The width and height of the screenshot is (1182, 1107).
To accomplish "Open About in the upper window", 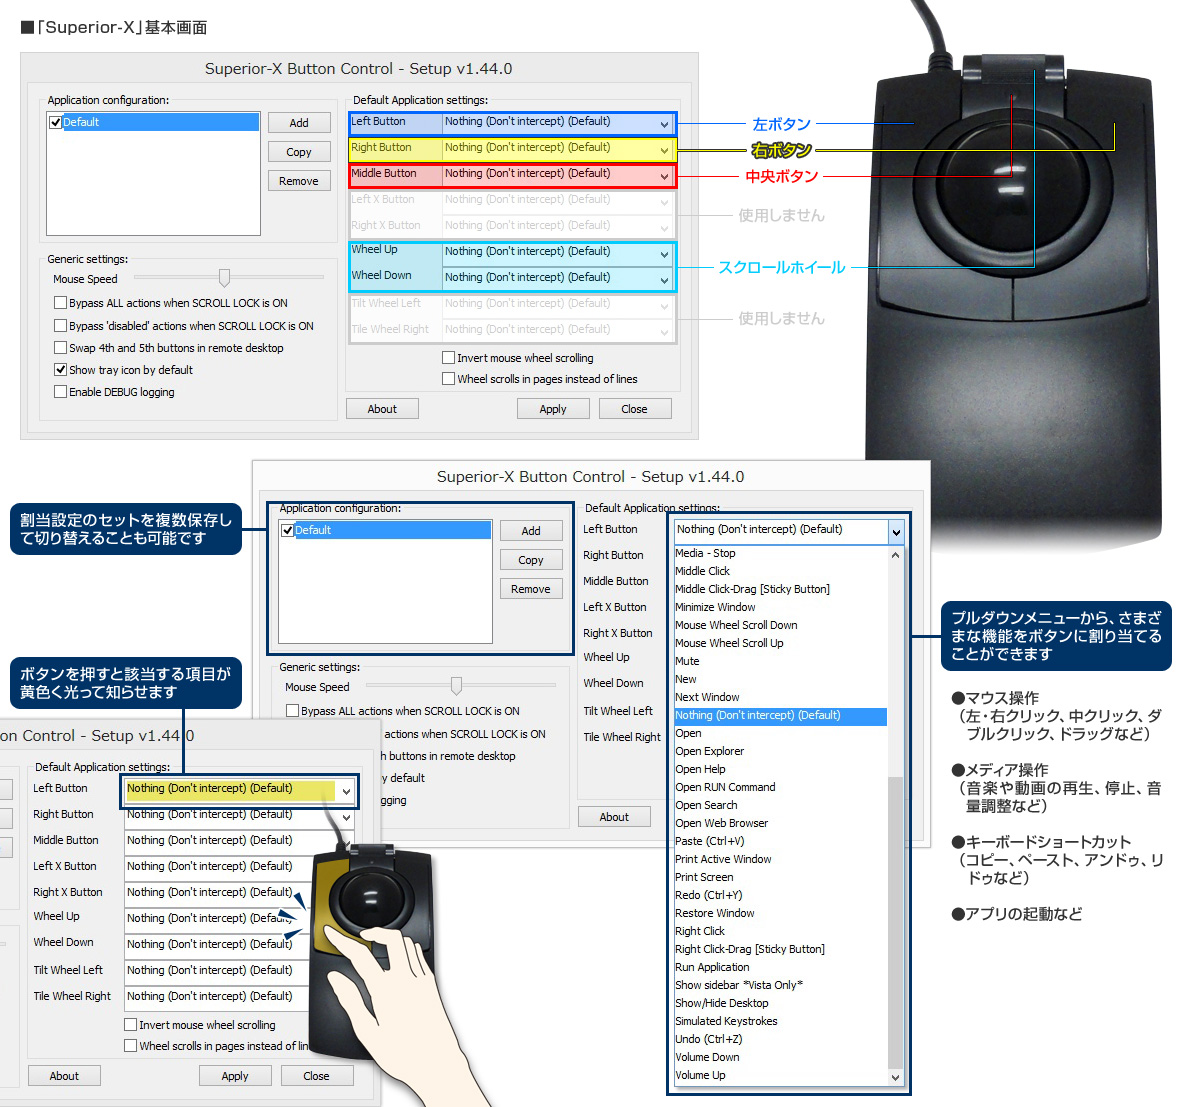I will click(x=382, y=409).
